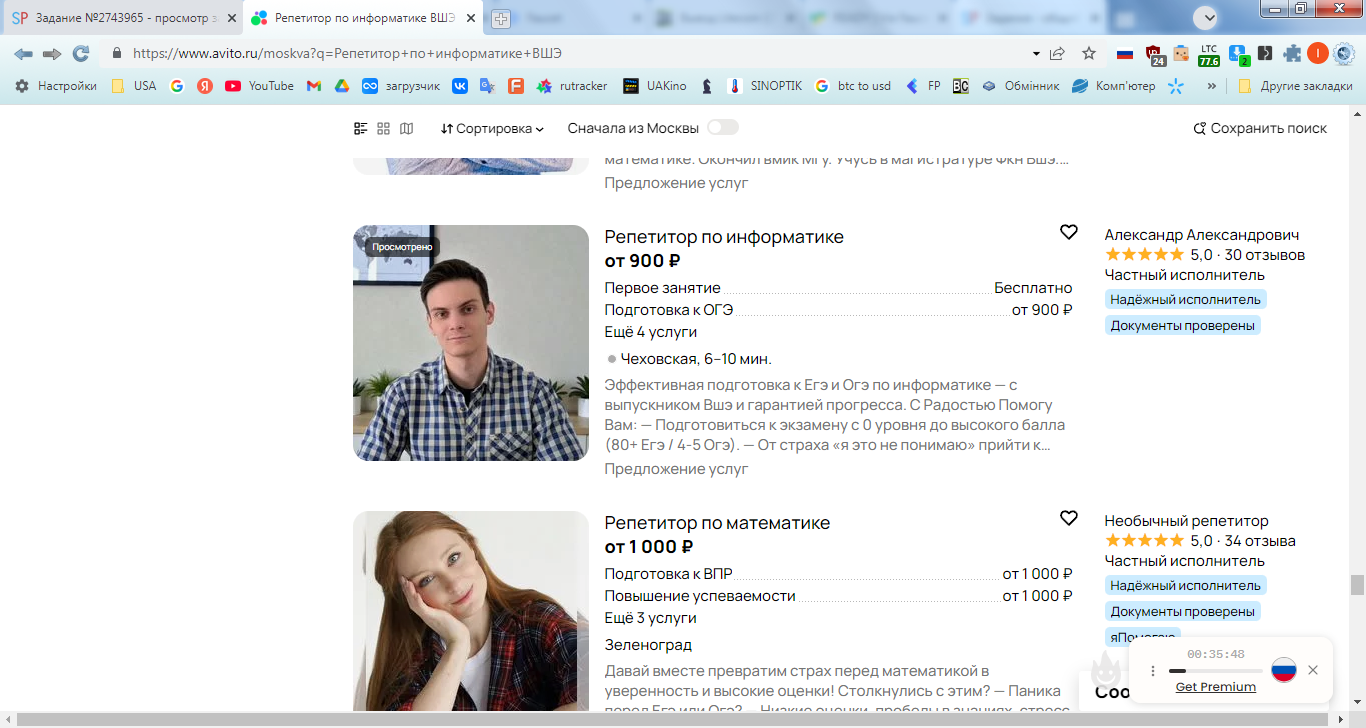The width and height of the screenshot is (1366, 728).
Task: Click the Russian flag in timer widget
Action: pos(1284,670)
